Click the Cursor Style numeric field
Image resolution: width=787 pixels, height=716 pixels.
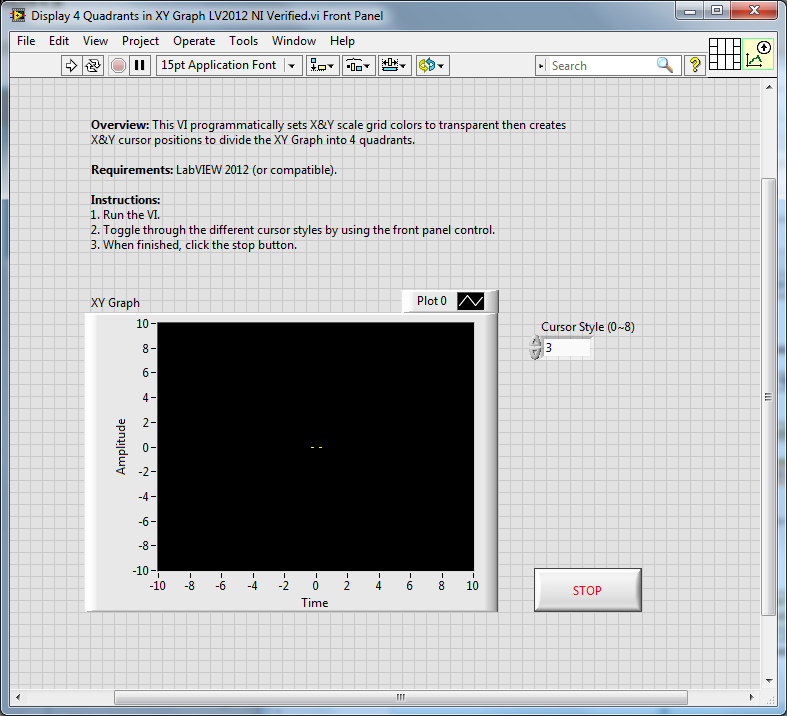pos(567,348)
